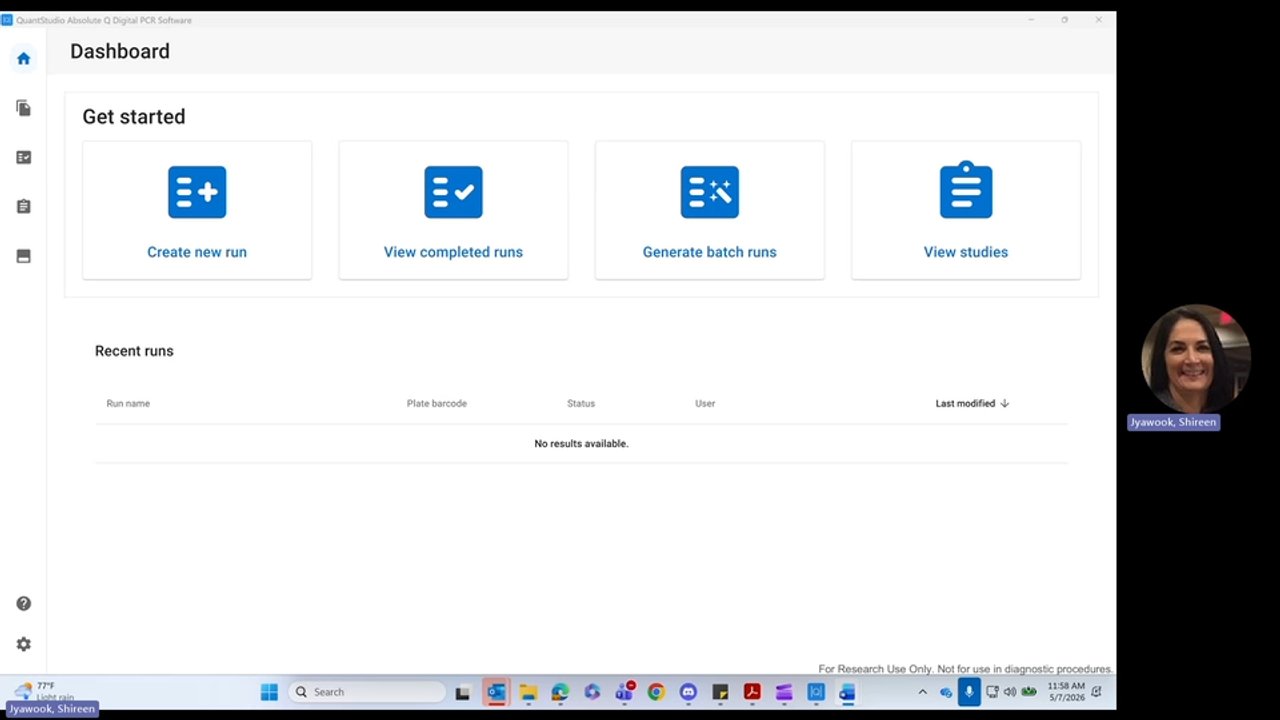The image size is (1280, 720).
Task: Sort by Last modified column arrow
Action: (x=1005, y=403)
